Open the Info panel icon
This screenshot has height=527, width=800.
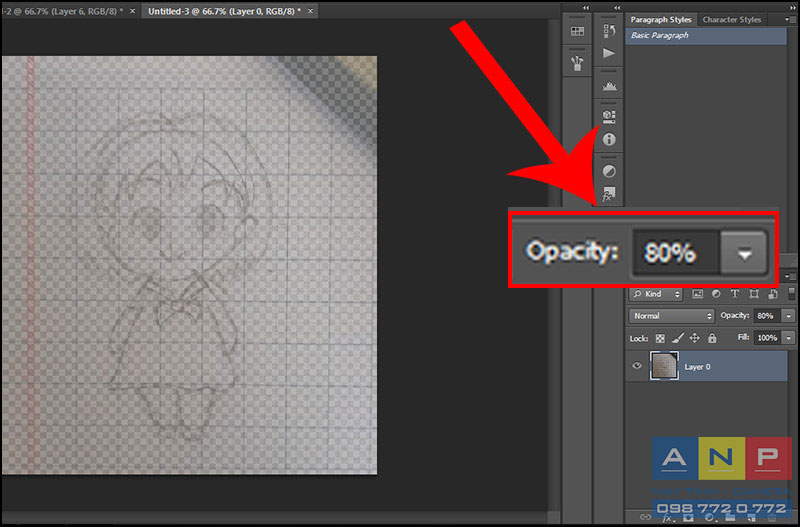(609, 139)
